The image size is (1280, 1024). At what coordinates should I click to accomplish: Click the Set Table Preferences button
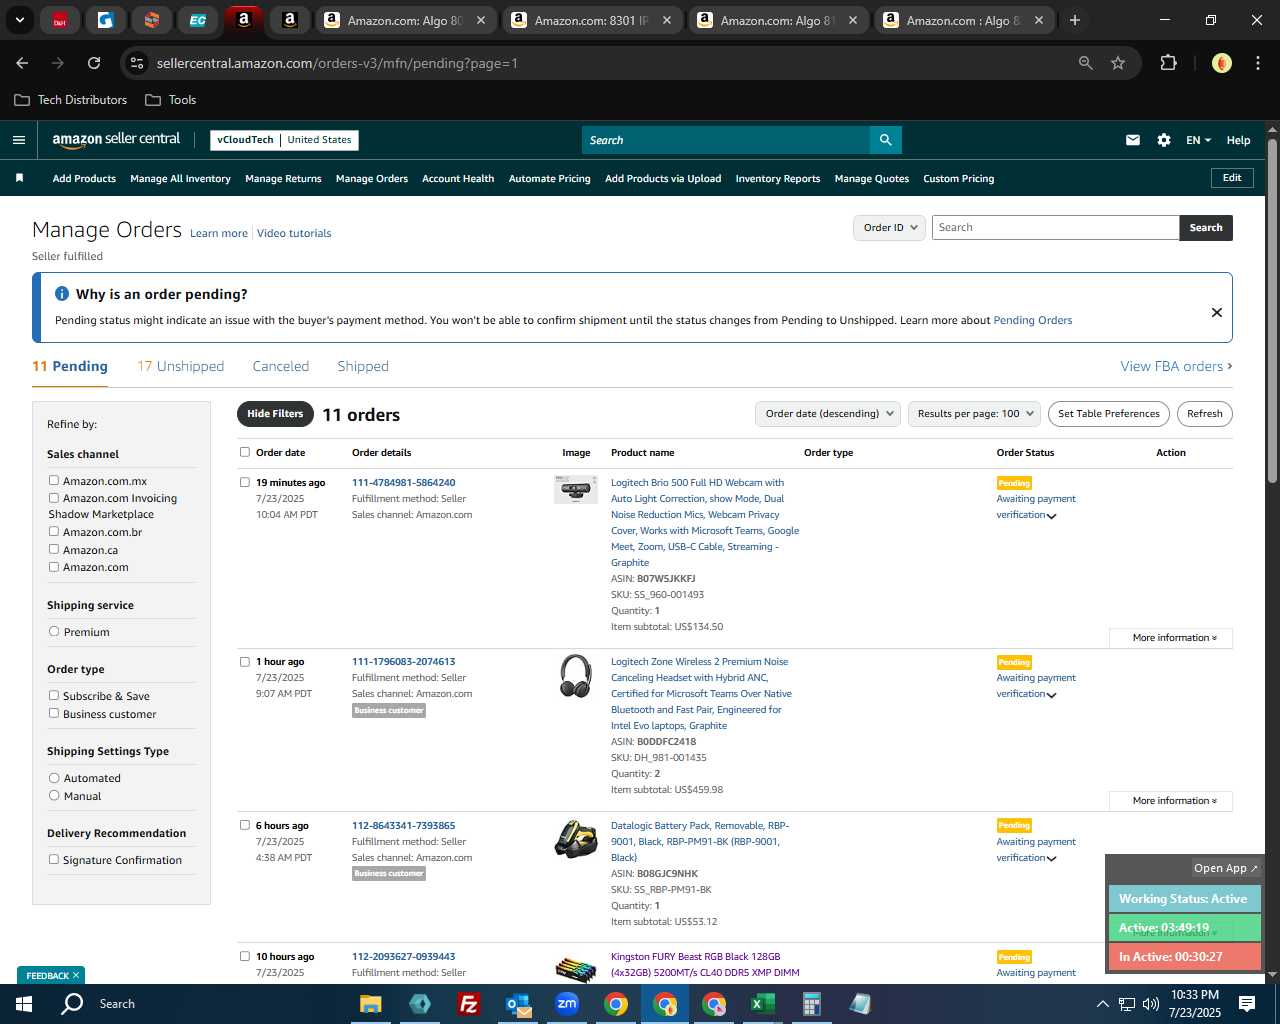[x=1109, y=414]
